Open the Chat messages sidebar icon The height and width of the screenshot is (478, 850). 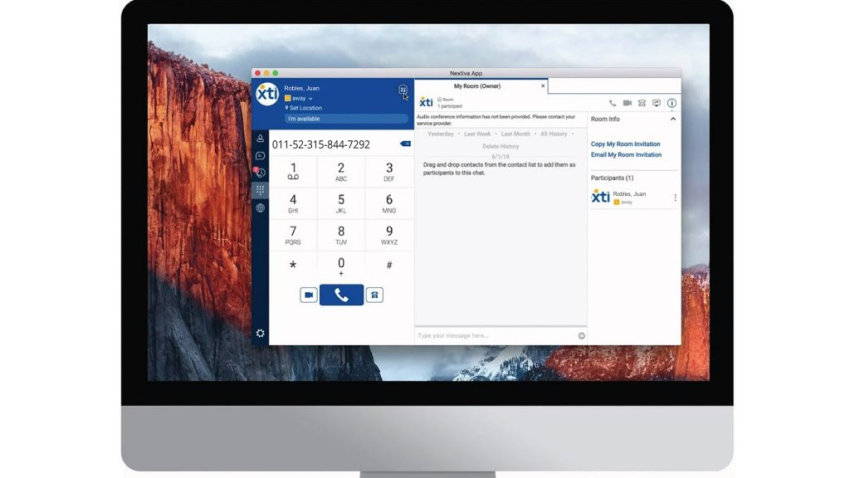point(260,156)
